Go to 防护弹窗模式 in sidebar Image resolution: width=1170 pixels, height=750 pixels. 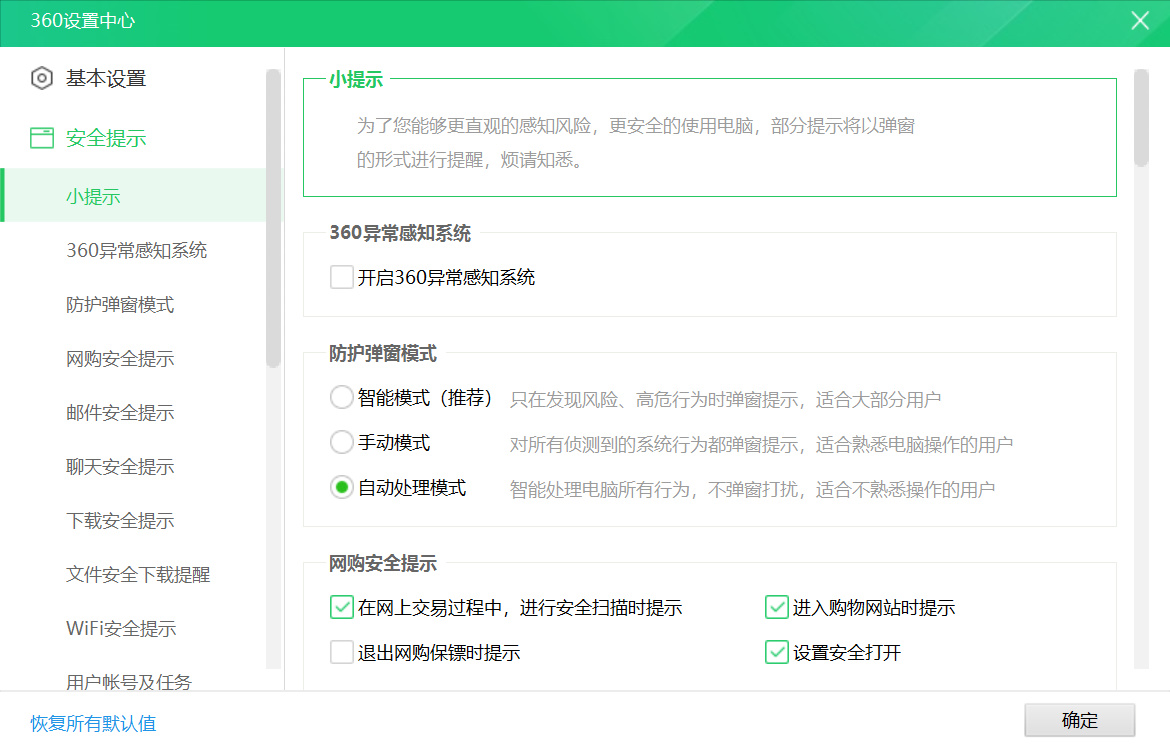click(120, 304)
